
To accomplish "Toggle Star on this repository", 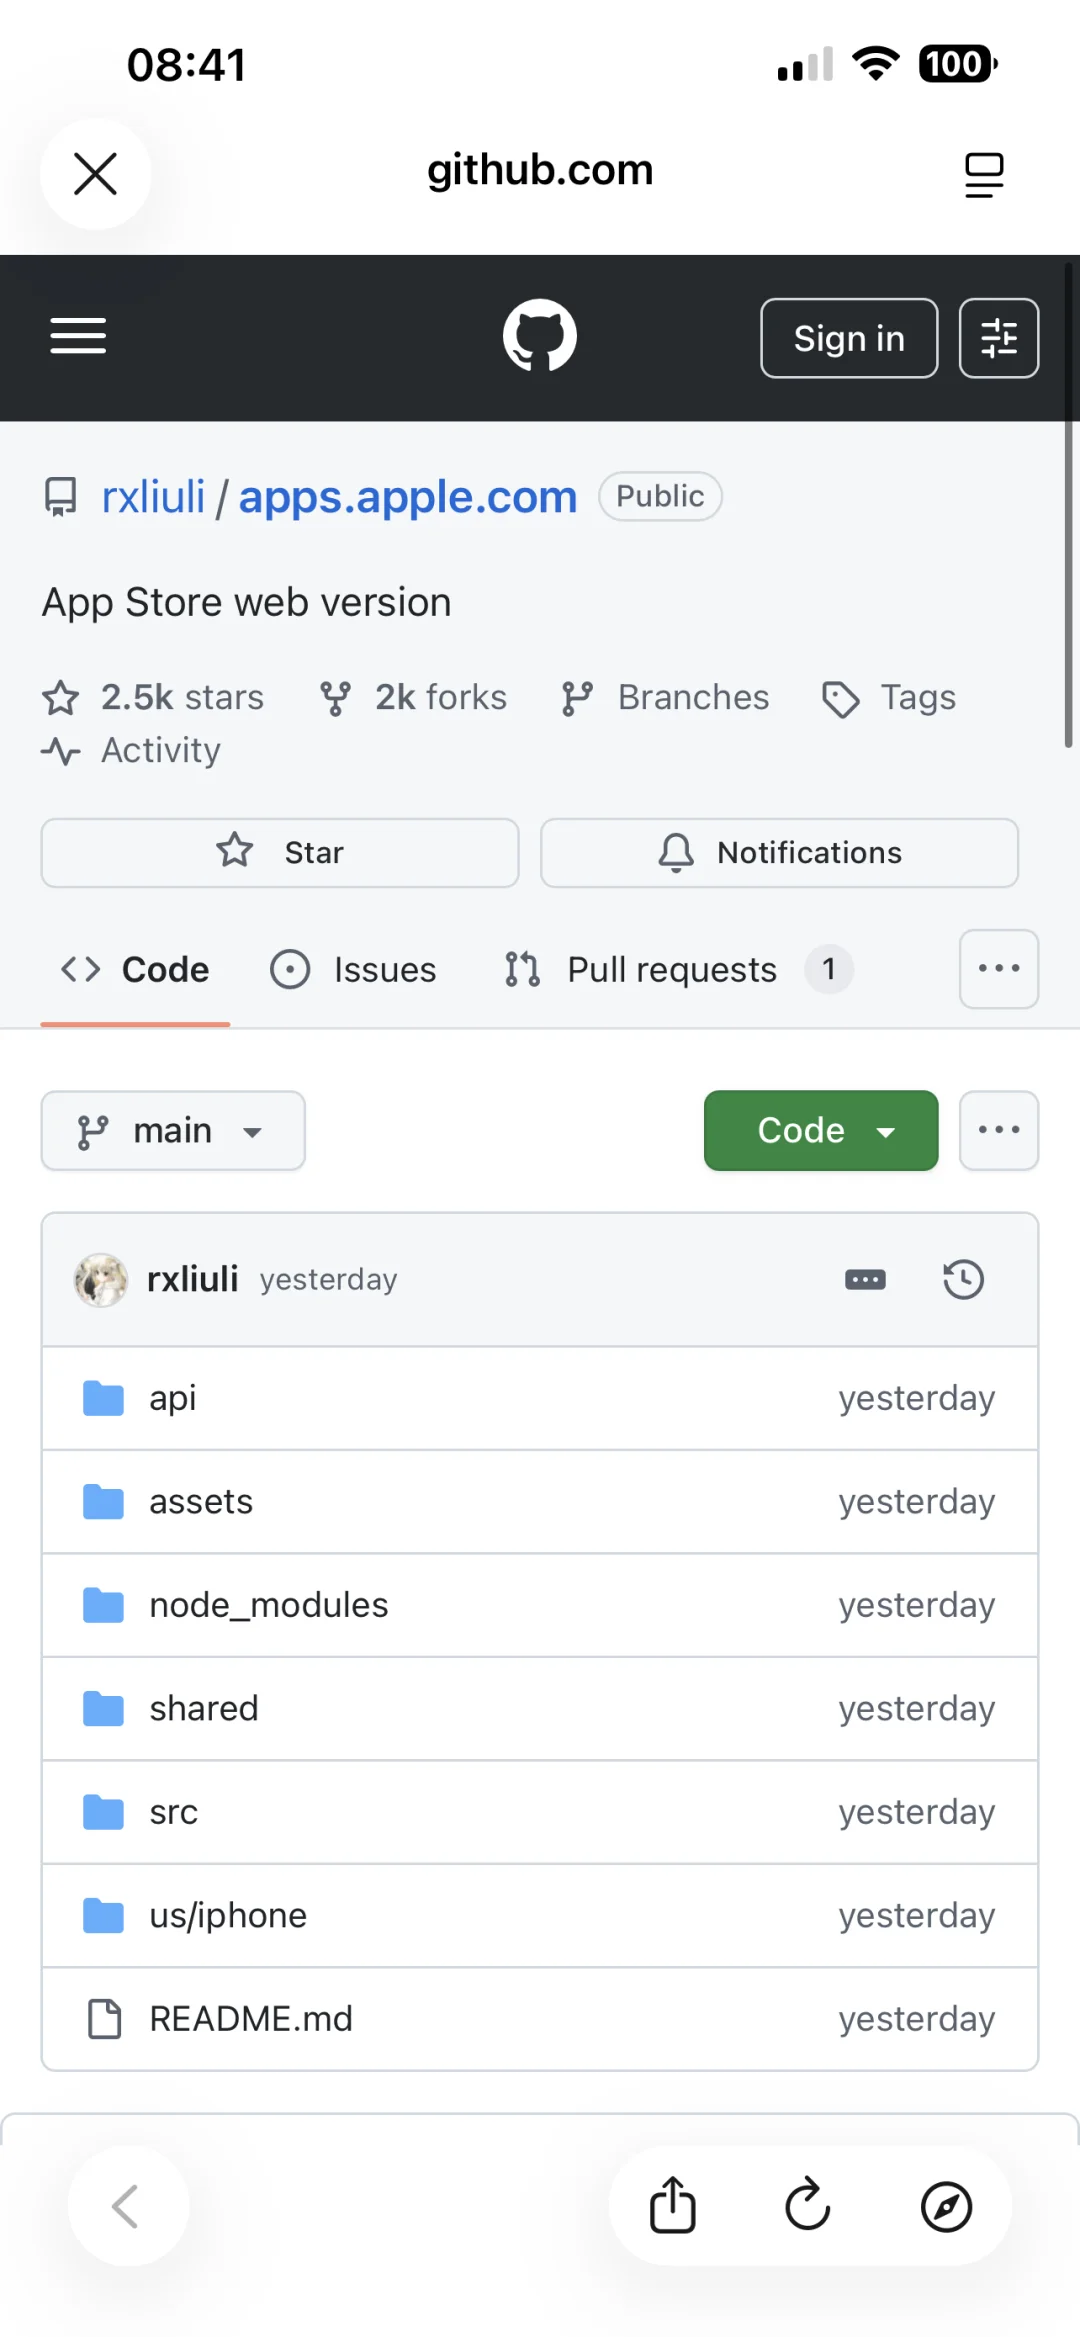I will coord(280,852).
